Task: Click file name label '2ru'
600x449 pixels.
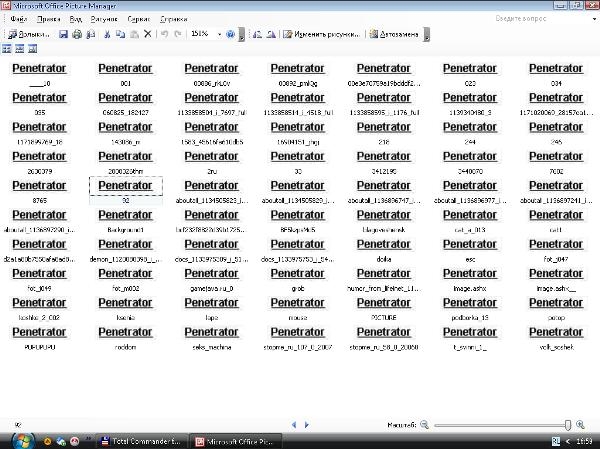Action: 212,171
